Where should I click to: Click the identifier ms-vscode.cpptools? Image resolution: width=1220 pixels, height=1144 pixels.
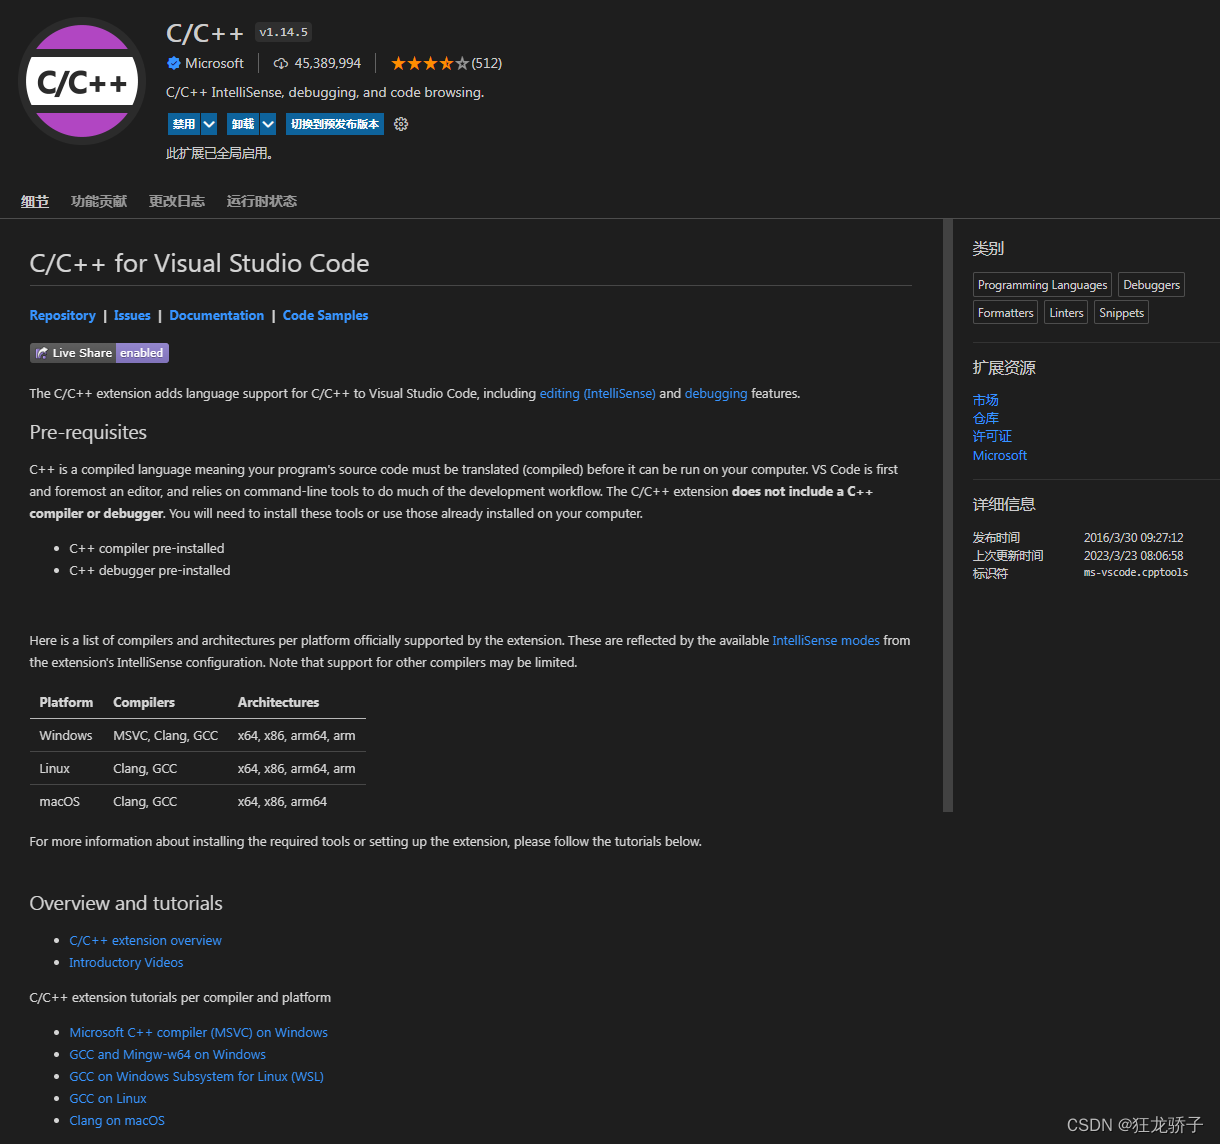pos(1136,573)
